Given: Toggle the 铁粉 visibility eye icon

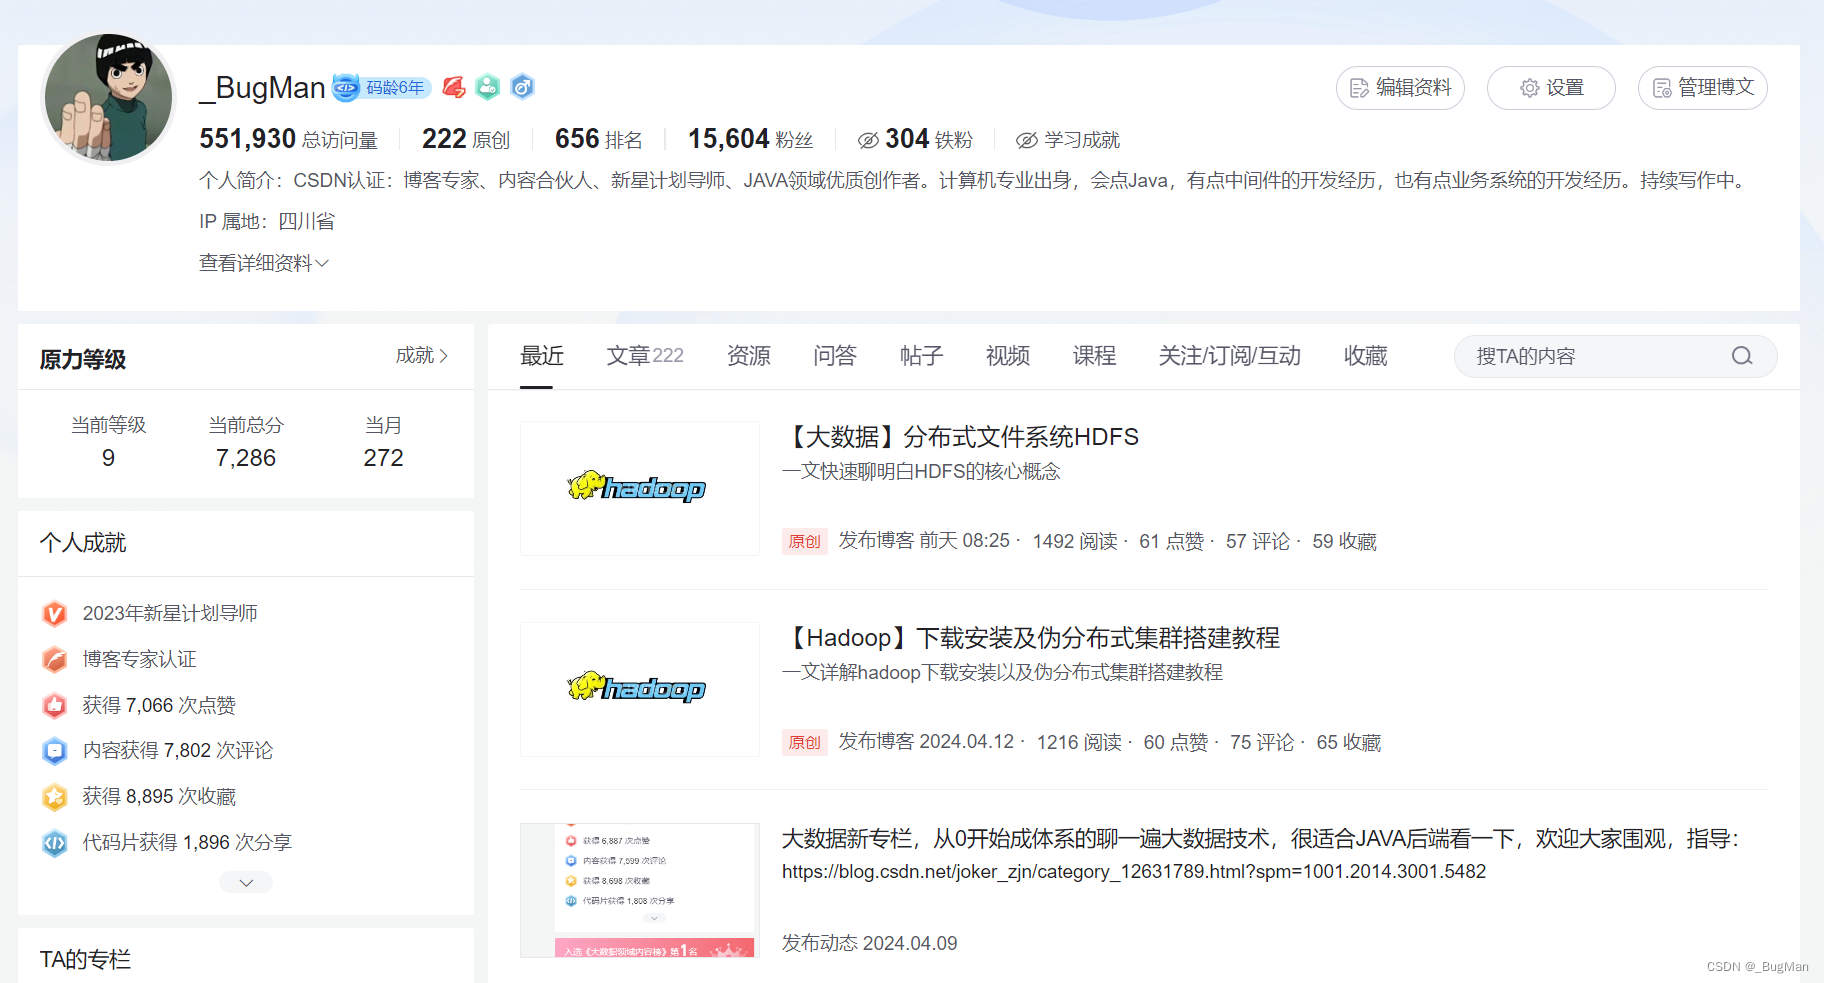Looking at the screenshot, I should 868,140.
